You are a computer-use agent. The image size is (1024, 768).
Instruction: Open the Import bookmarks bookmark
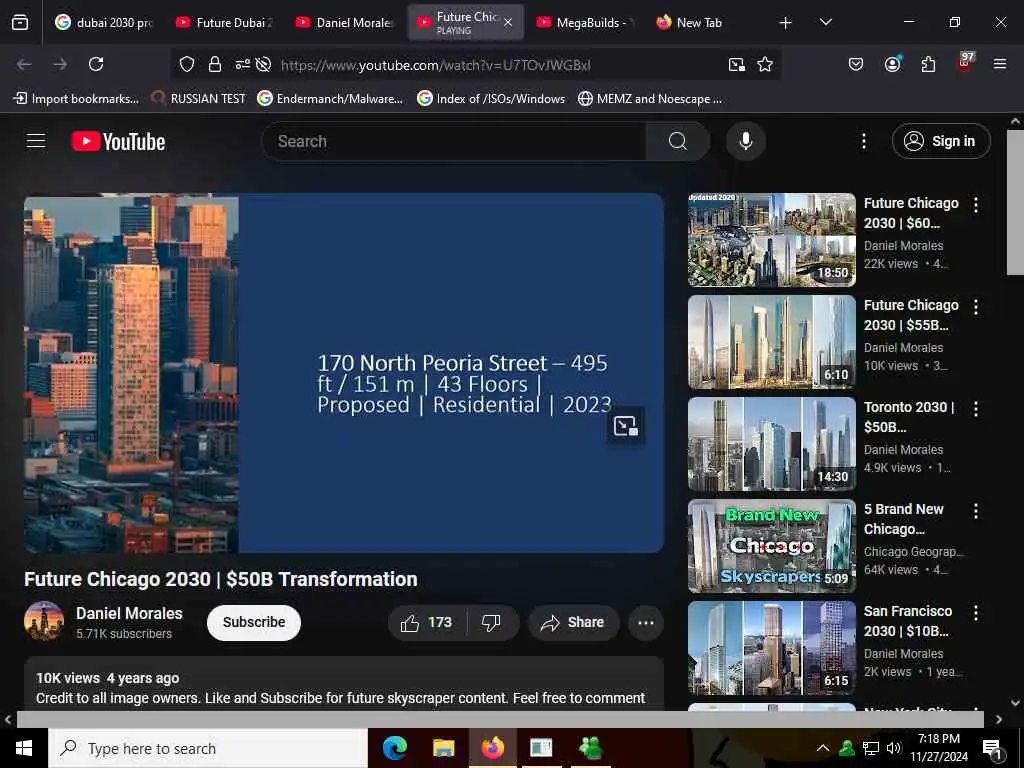(x=76, y=99)
